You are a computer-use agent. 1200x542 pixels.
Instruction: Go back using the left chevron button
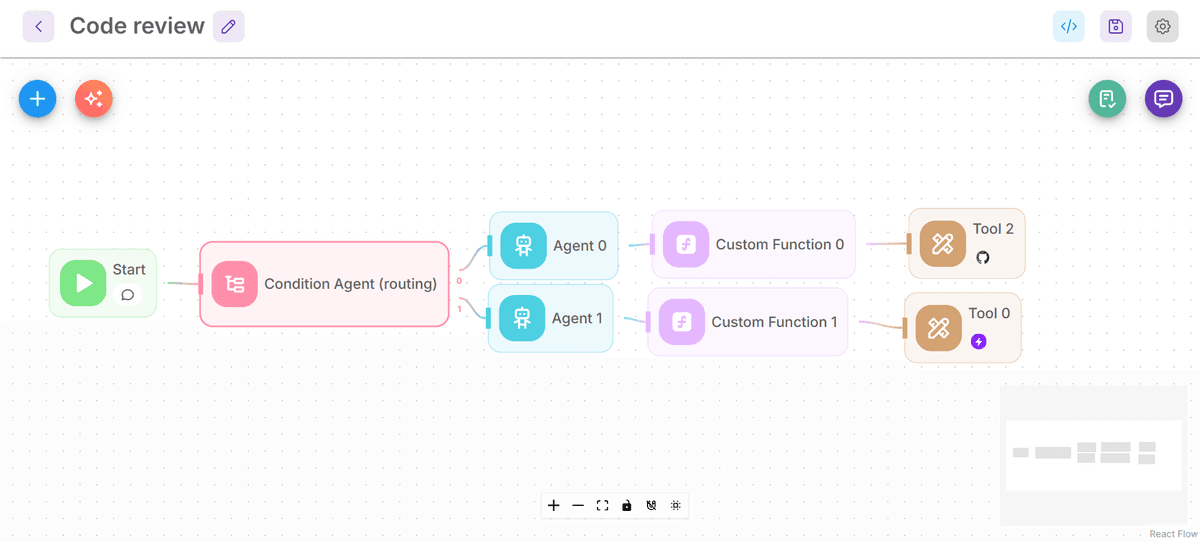point(38,27)
